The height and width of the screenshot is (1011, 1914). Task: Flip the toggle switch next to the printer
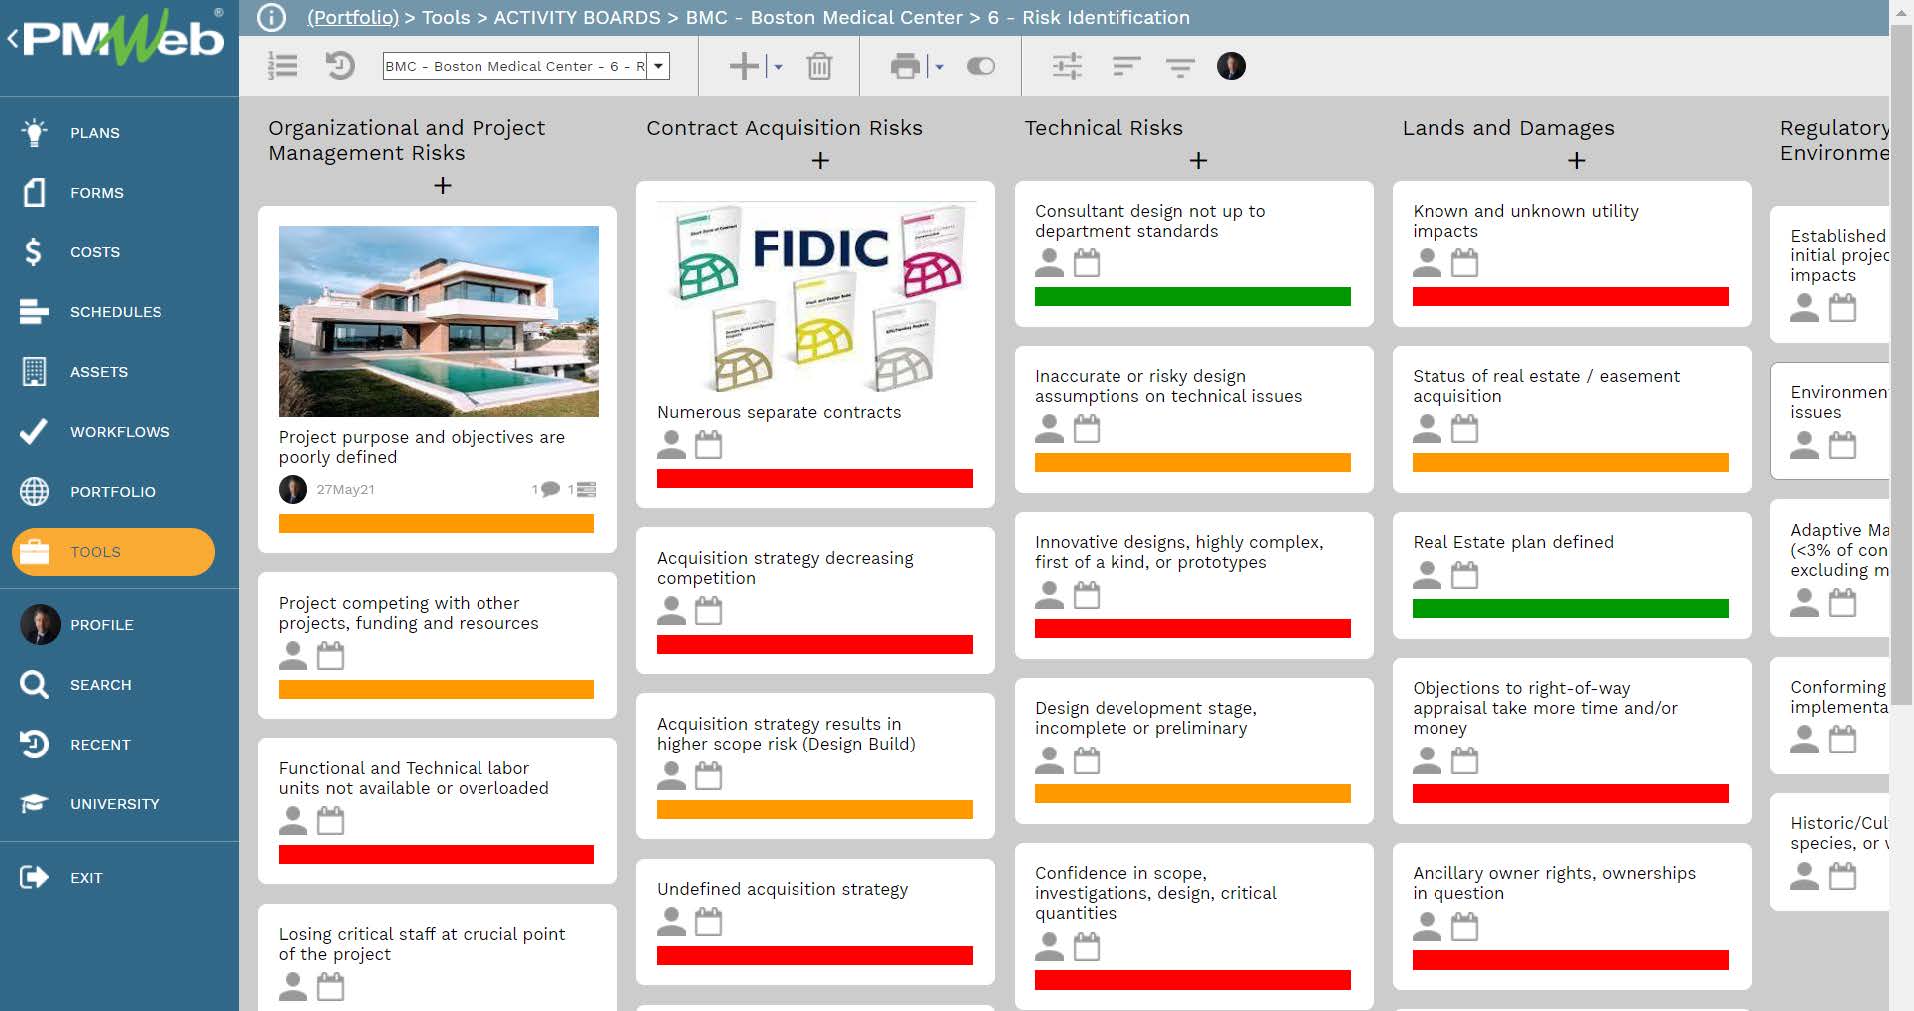point(980,67)
